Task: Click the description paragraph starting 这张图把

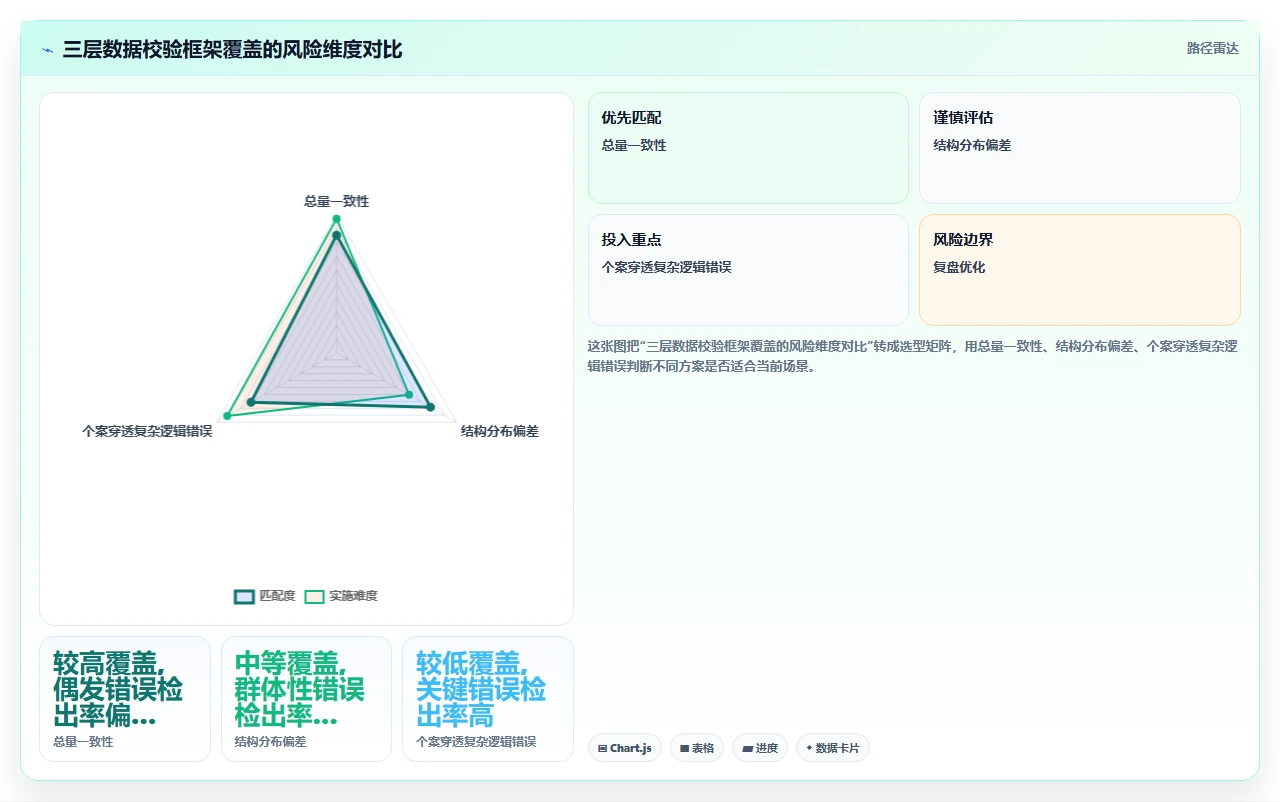Action: click(913, 356)
